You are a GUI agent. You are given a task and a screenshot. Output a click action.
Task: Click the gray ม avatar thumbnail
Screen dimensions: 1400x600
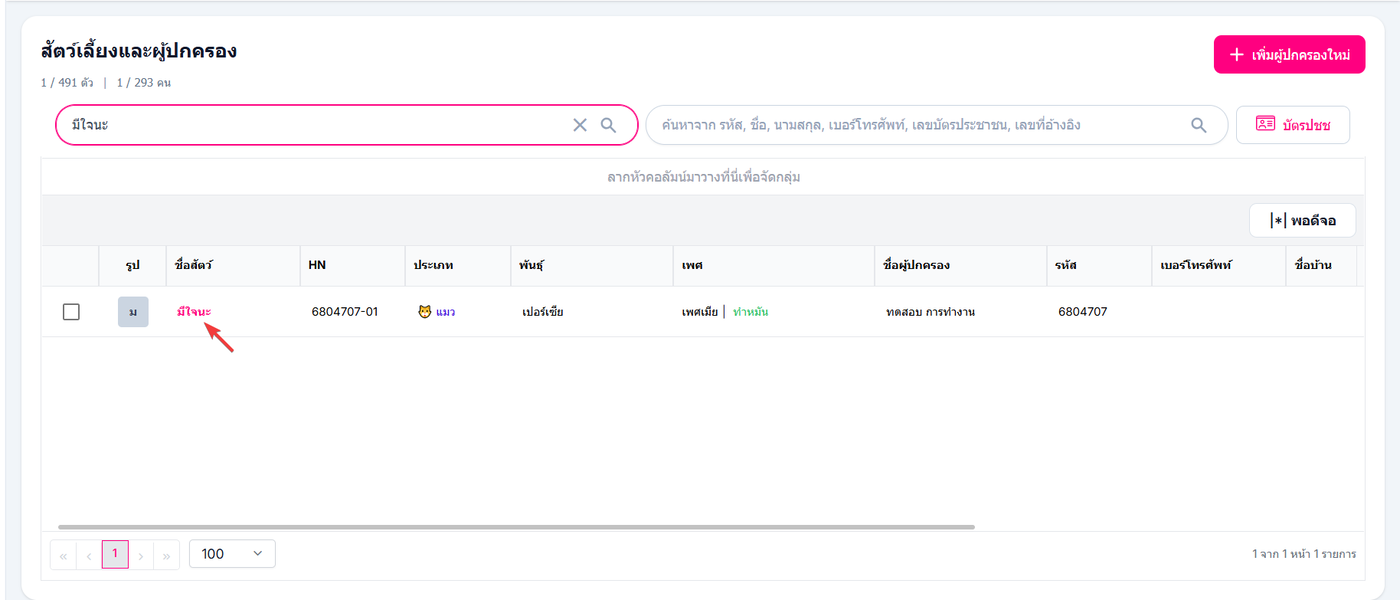(133, 312)
